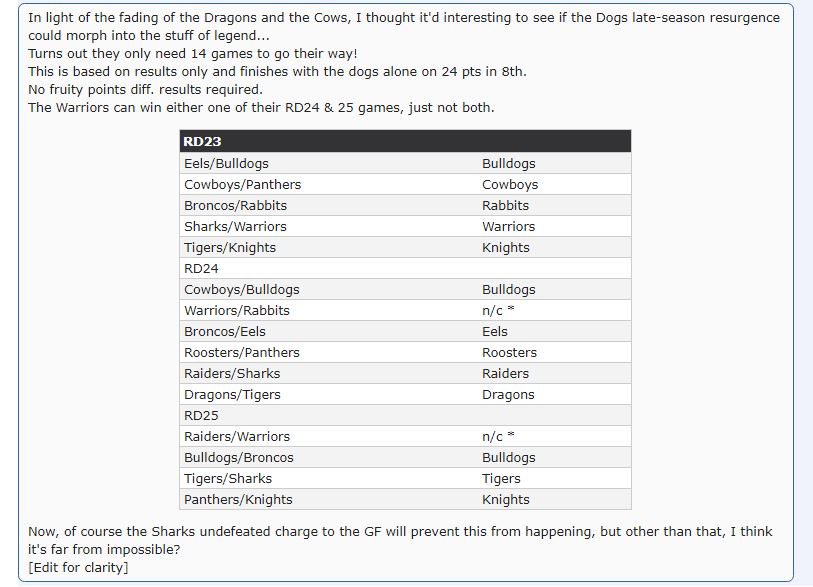Click the n/c result for Warriors/Rabbits
The width and height of the screenshot is (813, 587).
tap(500, 310)
